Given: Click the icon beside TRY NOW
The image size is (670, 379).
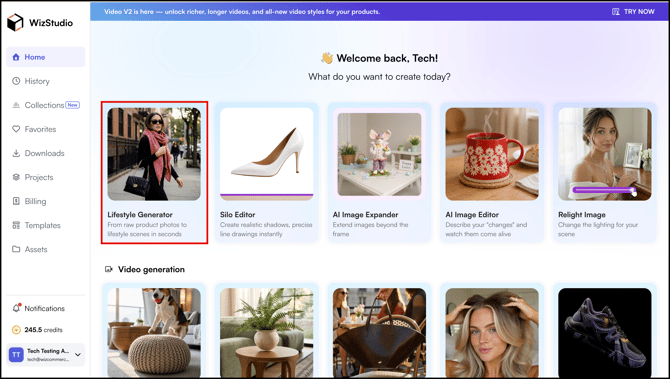Looking at the screenshot, I should 616,12.
